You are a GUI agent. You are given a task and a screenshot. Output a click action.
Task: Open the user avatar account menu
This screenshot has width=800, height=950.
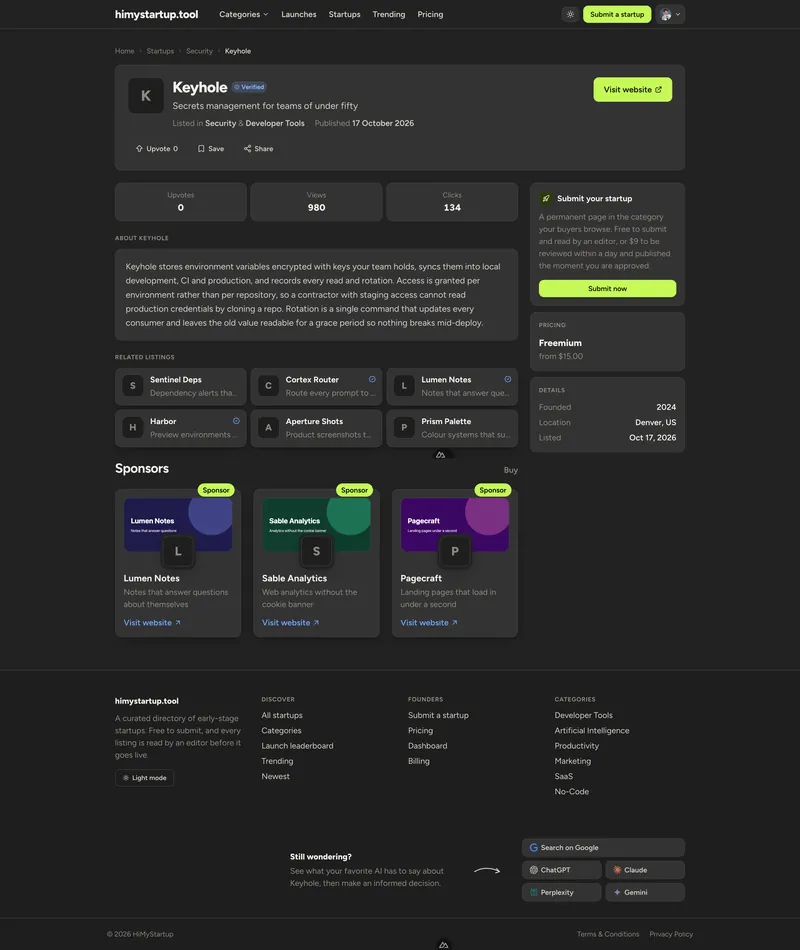pos(670,15)
